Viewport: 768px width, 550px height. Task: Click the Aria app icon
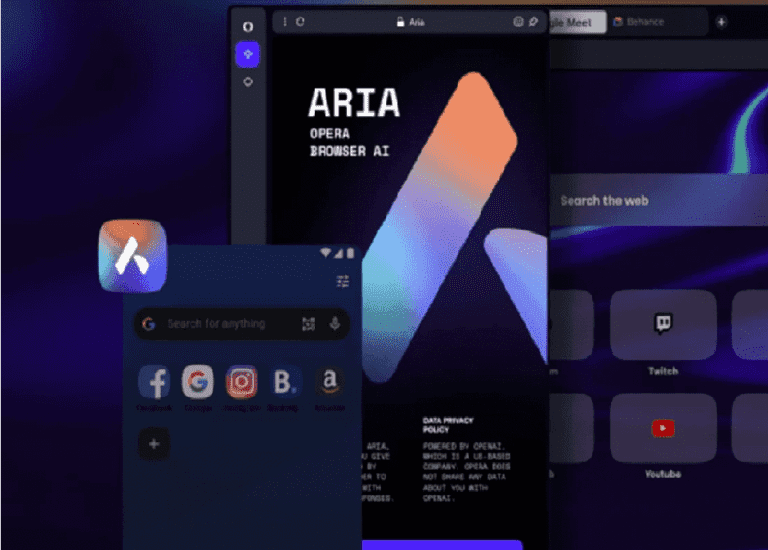point(133,256)
